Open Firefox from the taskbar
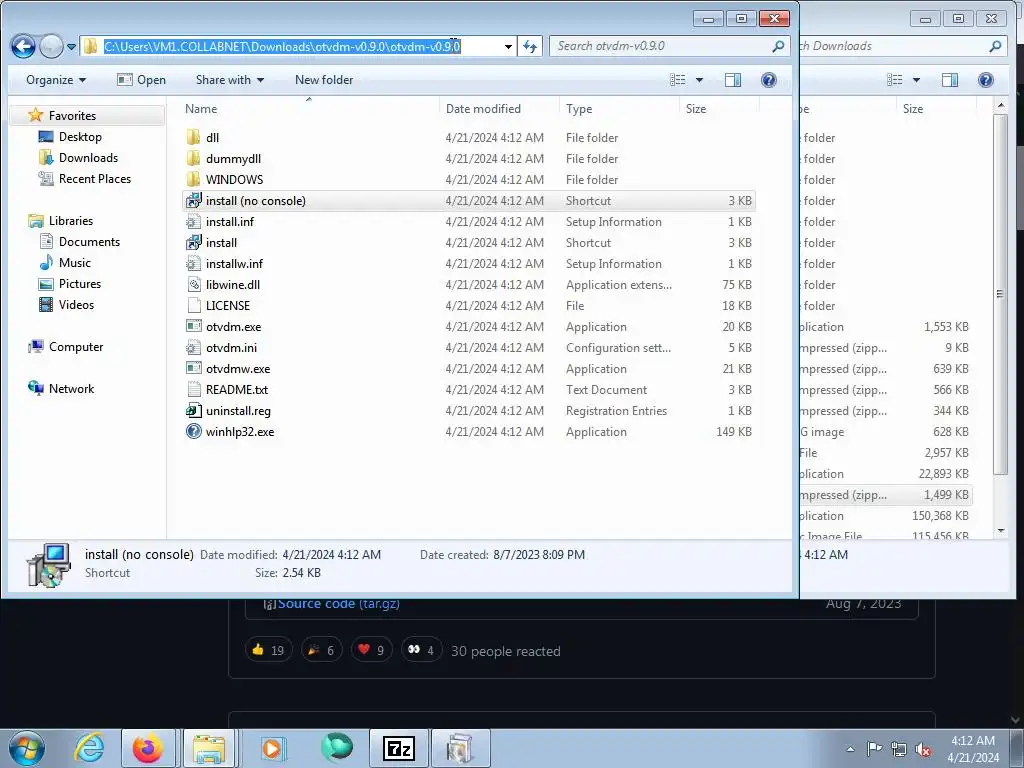The height and width of the screenshot is (768, 1024). (148, 748)
